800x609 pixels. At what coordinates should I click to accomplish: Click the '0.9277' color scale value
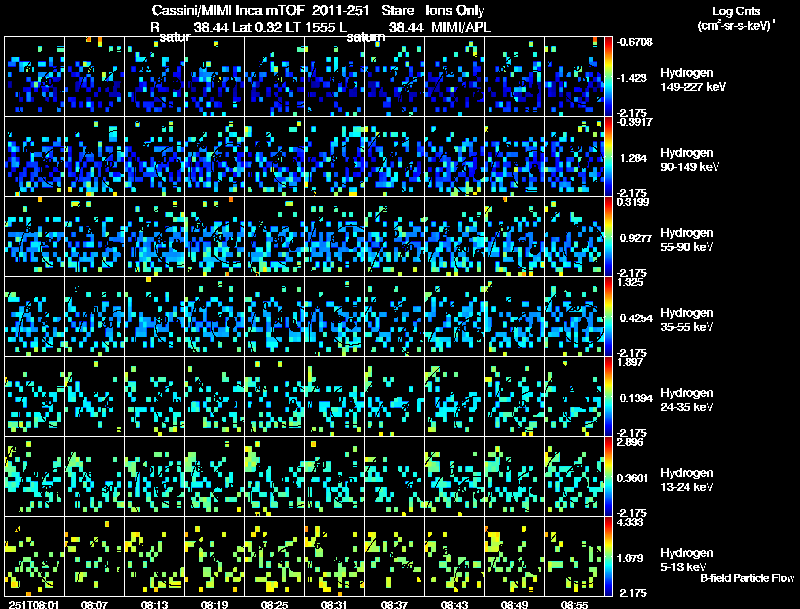click(635, 238)
